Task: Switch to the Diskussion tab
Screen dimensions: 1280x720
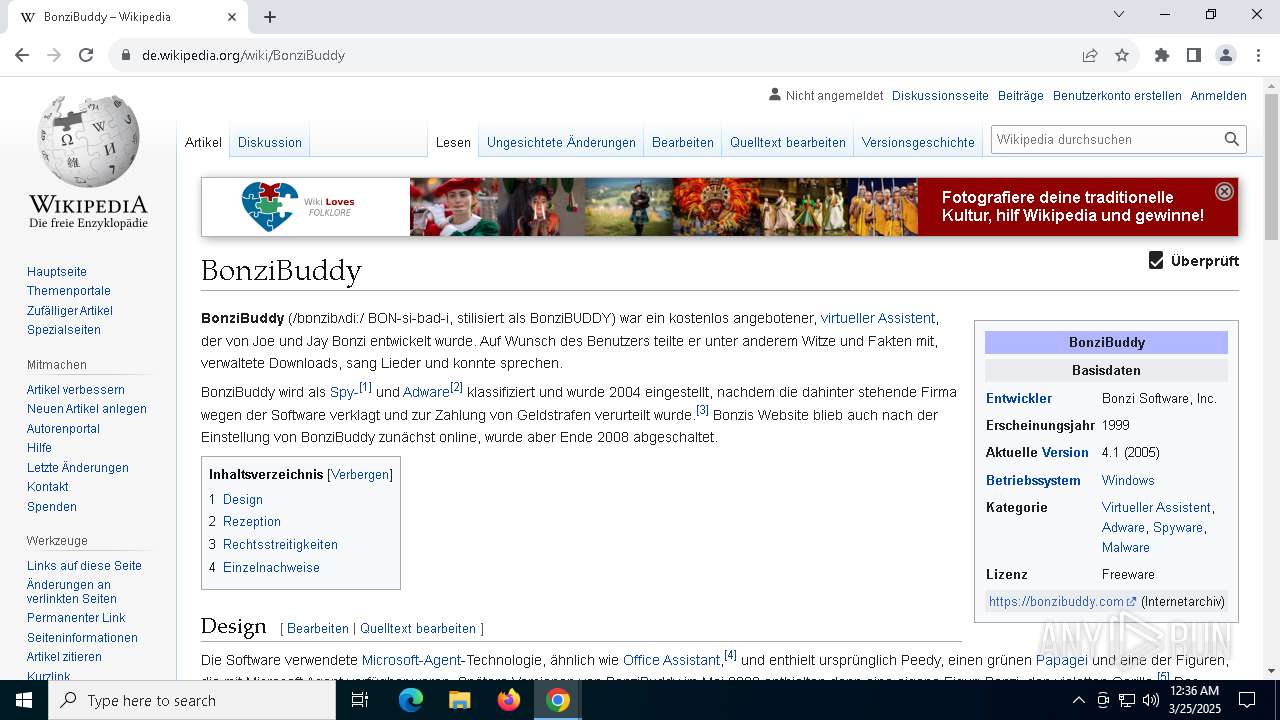Action: coord(270,142)
